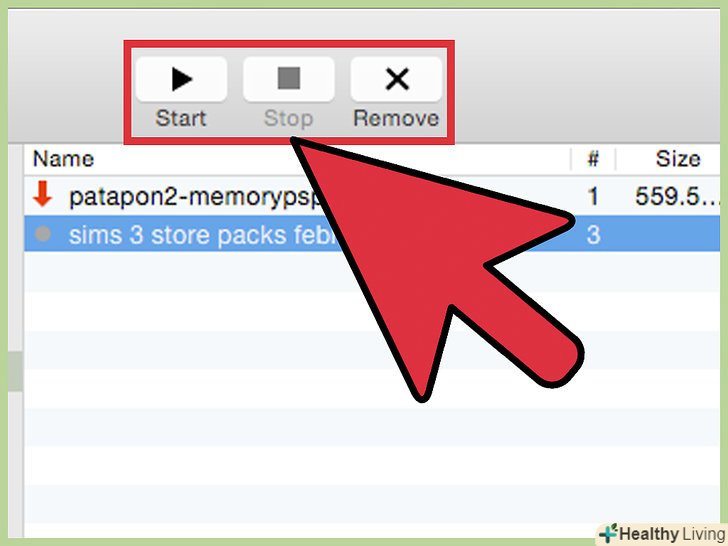Click queue number 3 in highlighted row
This screenshot has height=546, width=728.
(x=593, y=235)
